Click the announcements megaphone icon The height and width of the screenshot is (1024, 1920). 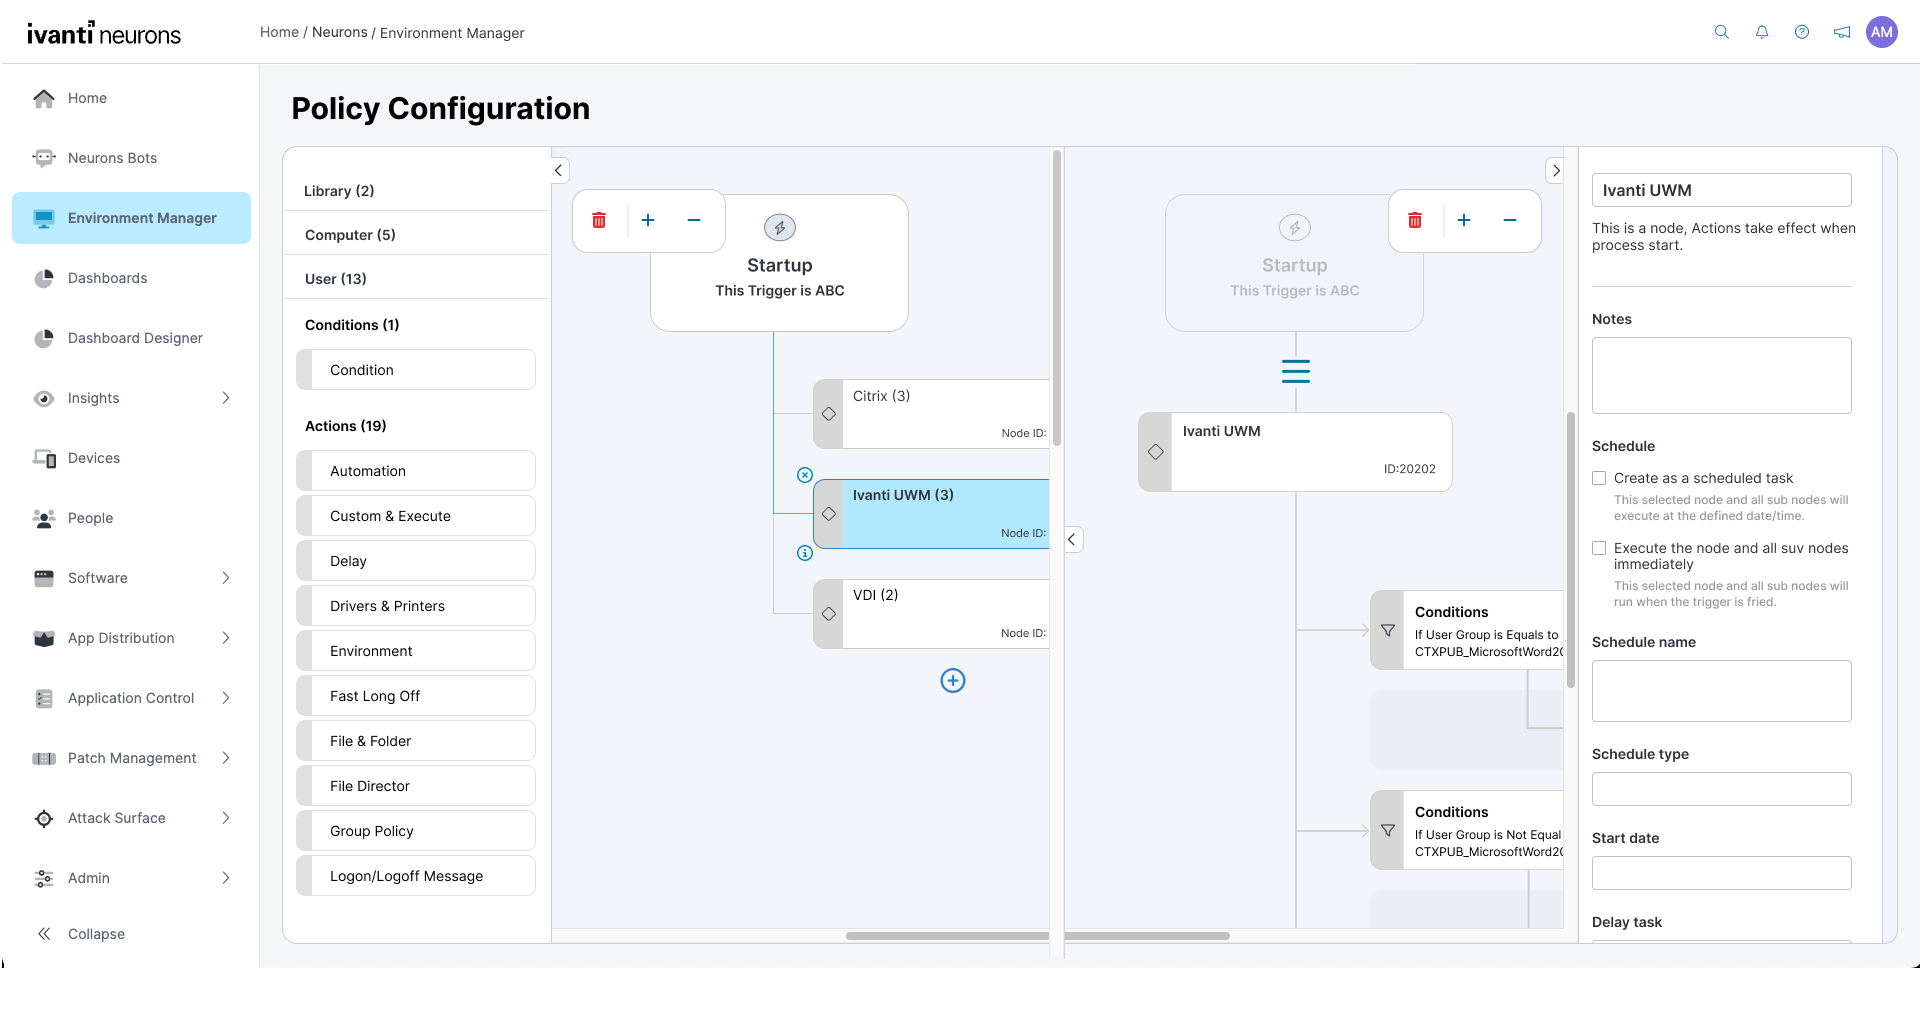[x=1842, y=32]
